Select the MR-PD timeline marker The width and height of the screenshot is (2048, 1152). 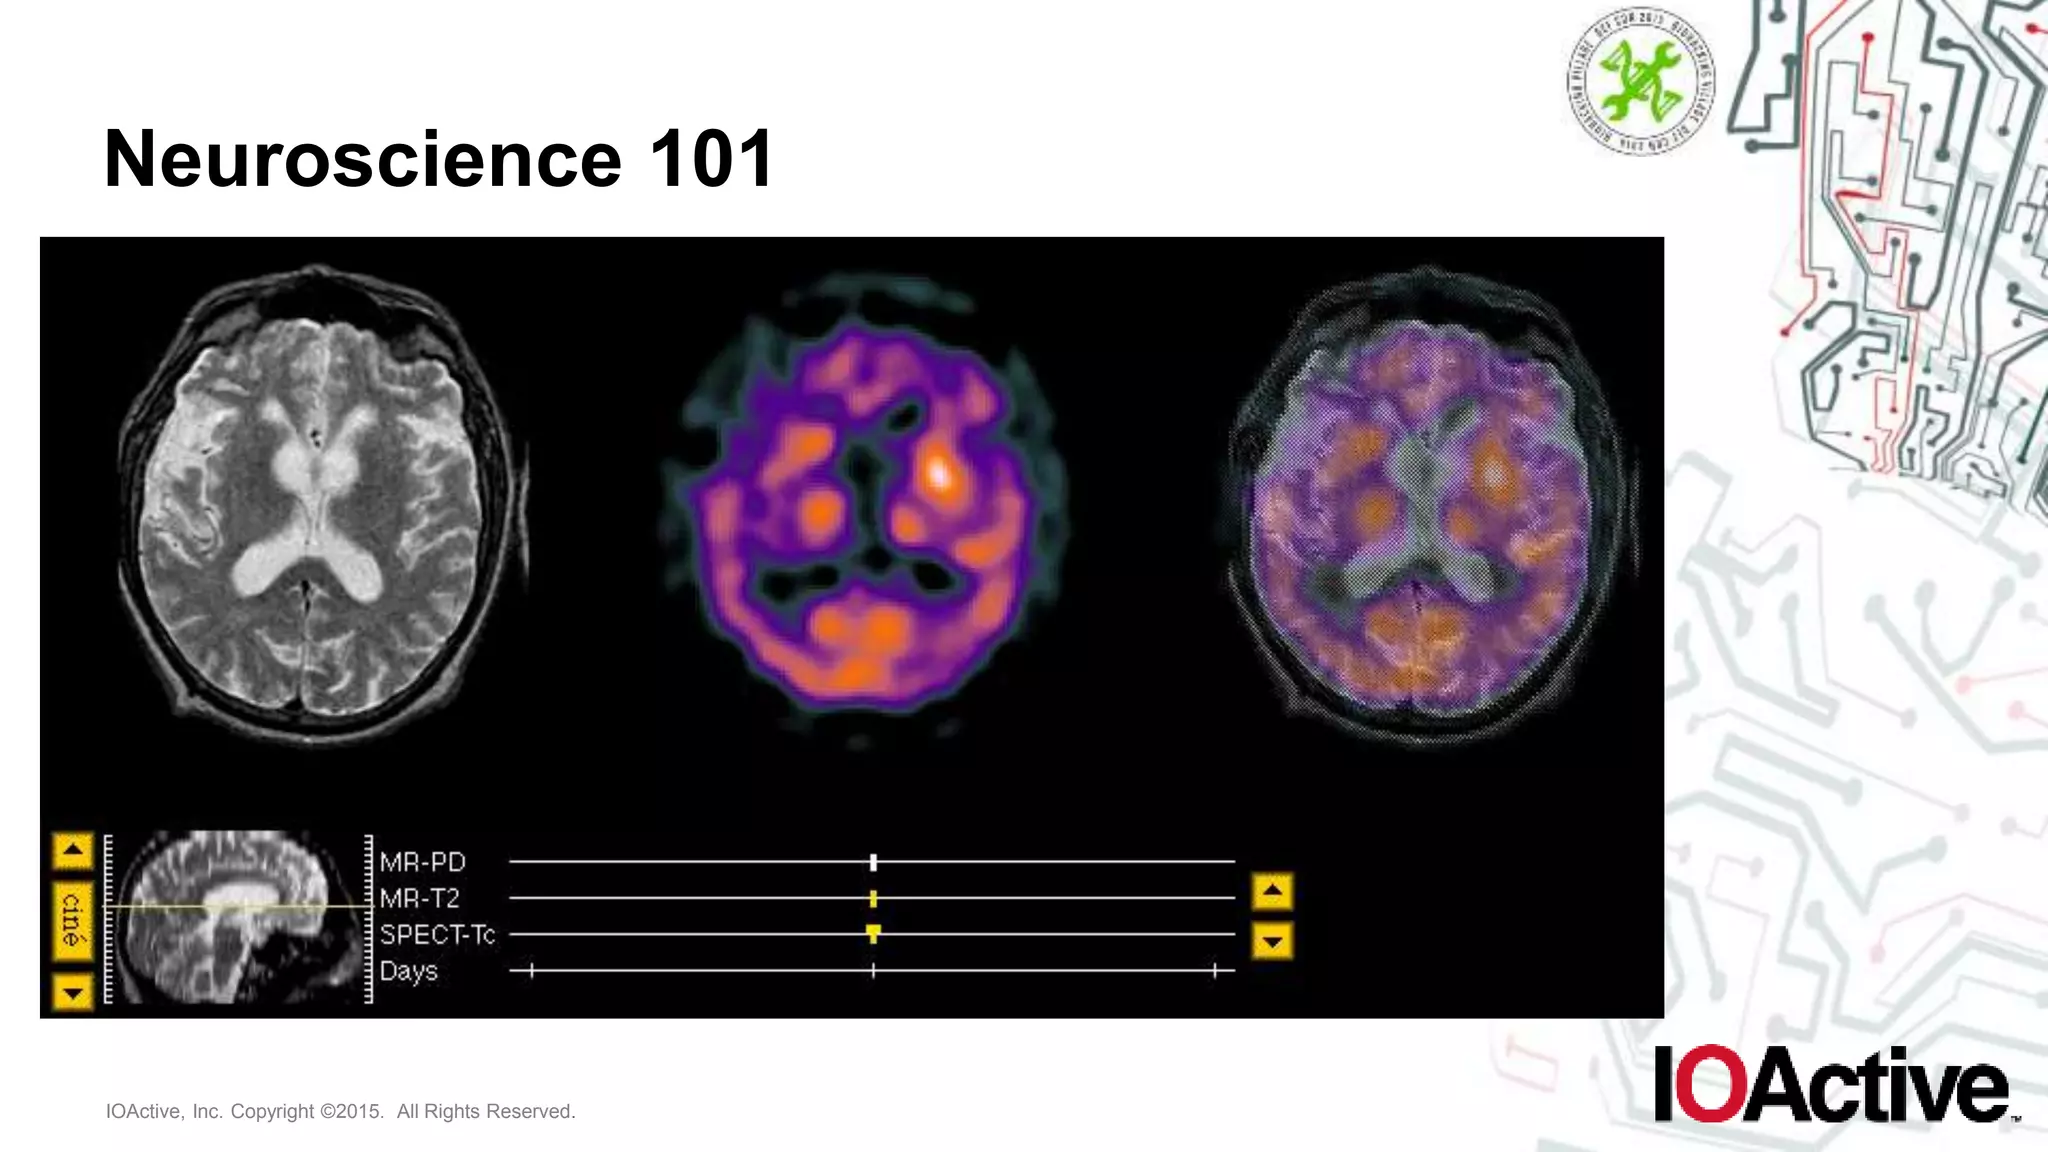(873, 862)
